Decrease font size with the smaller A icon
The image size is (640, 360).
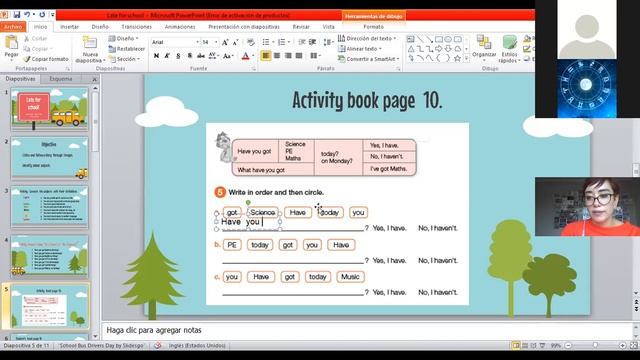coord(236,42)
